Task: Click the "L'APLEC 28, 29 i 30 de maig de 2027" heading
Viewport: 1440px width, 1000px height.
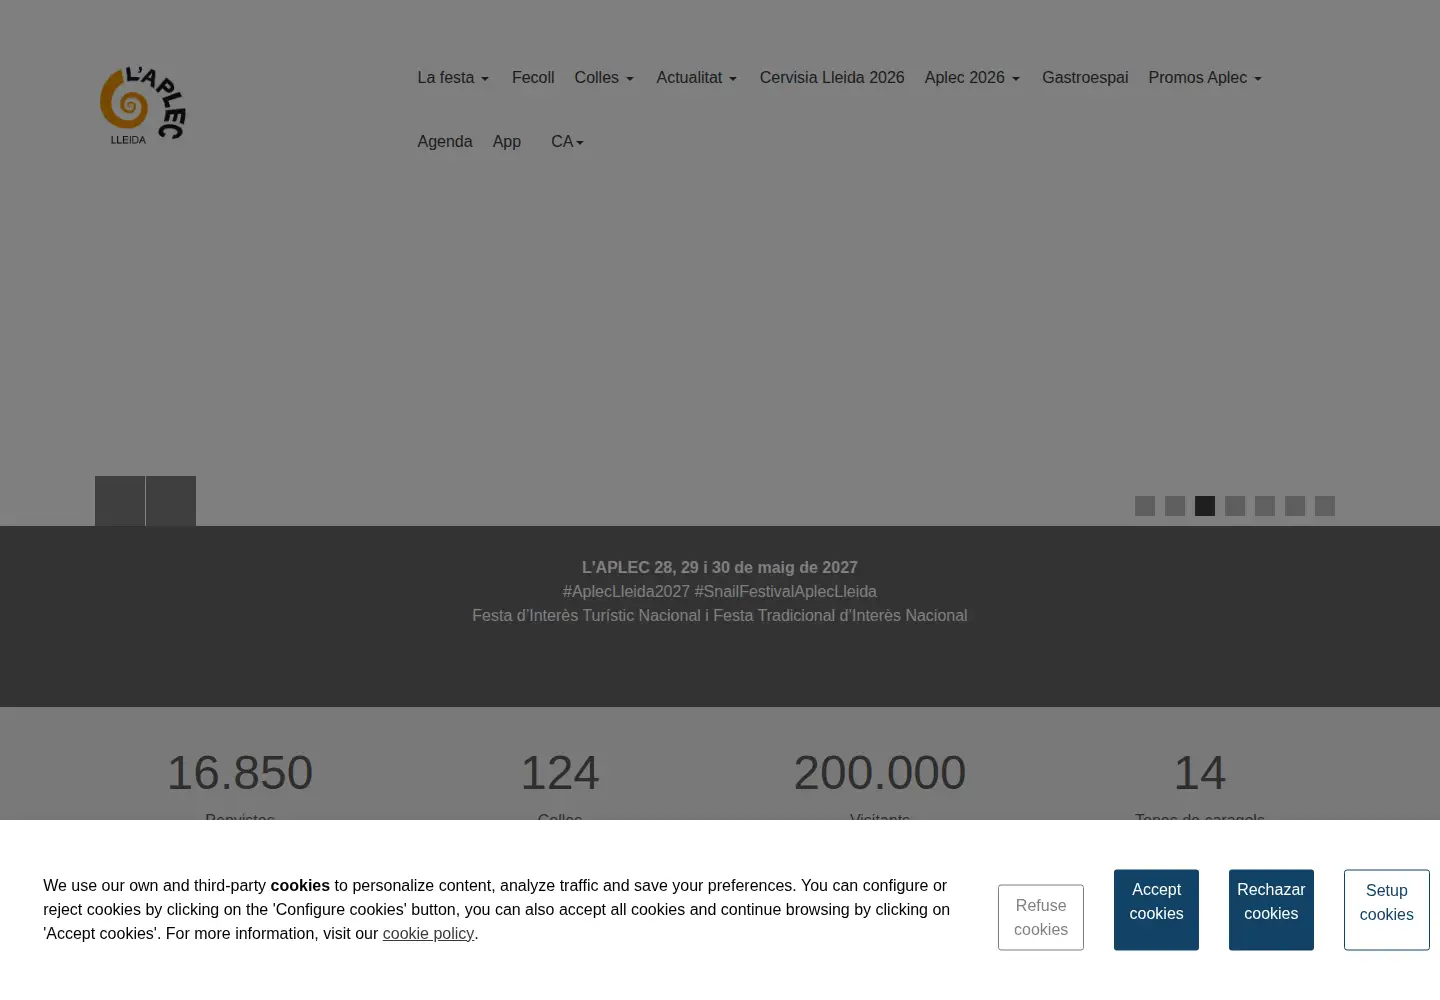Action: pos(720,568)
